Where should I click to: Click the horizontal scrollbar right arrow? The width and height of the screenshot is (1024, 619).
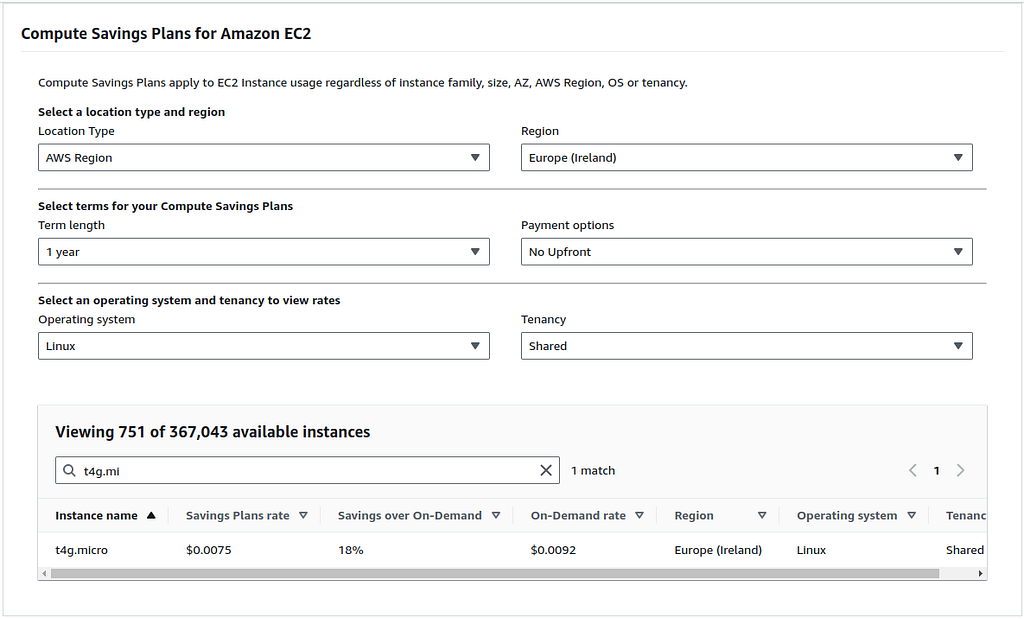[980, 573]
